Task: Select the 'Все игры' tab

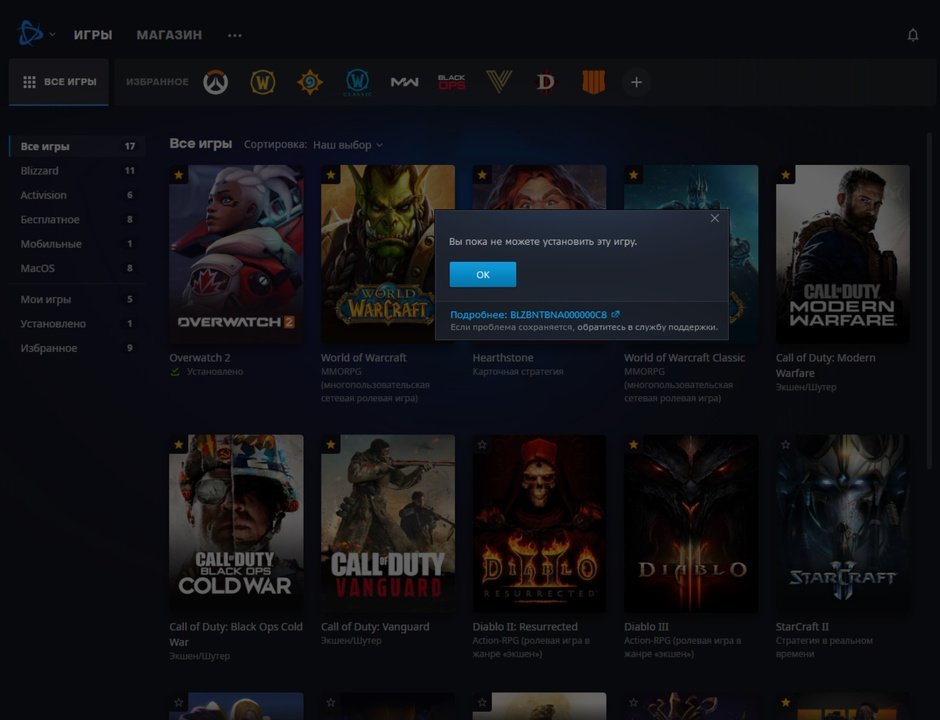Action: coord(60,82)
